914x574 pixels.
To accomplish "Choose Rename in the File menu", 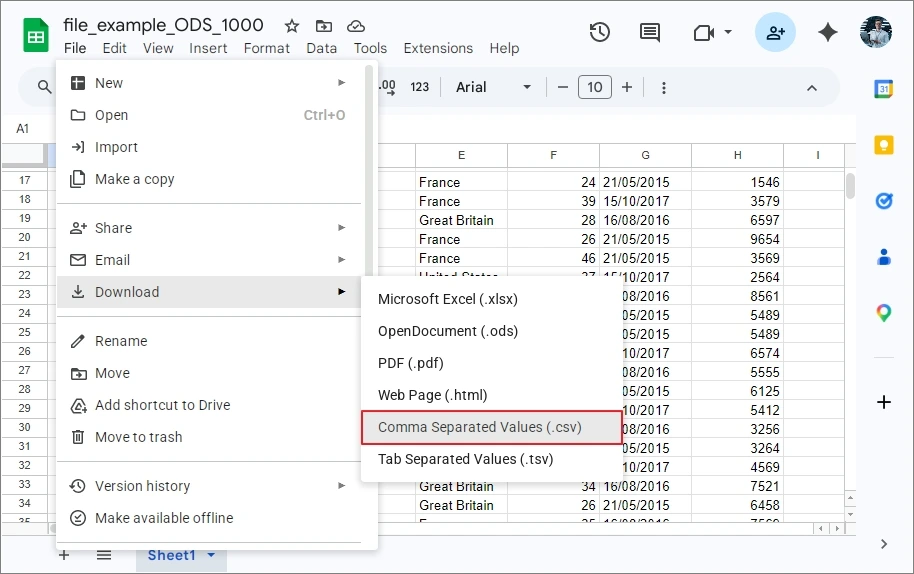I will [x=209, y=341].
